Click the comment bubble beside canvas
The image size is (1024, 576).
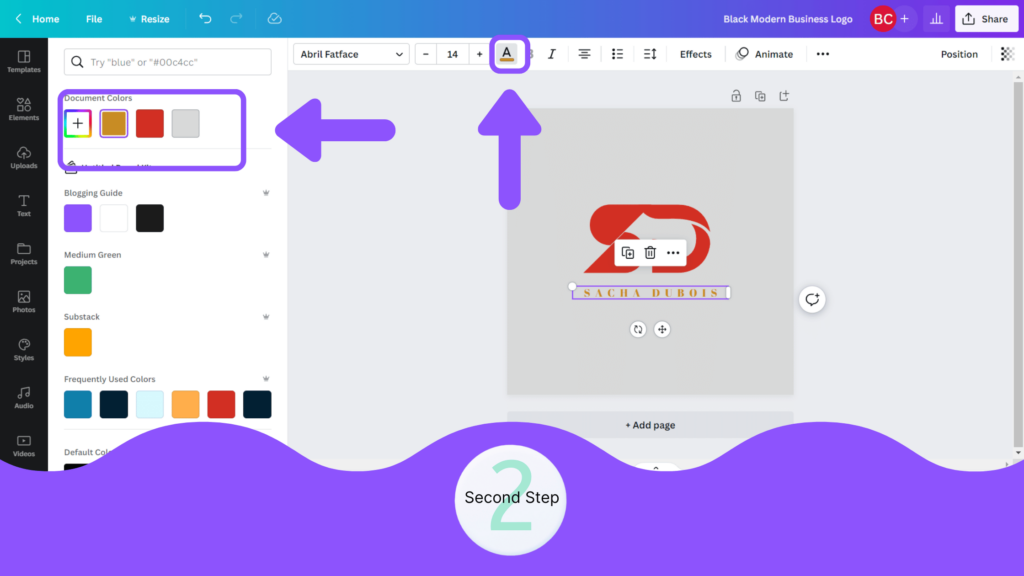click(x=812, y=299)
